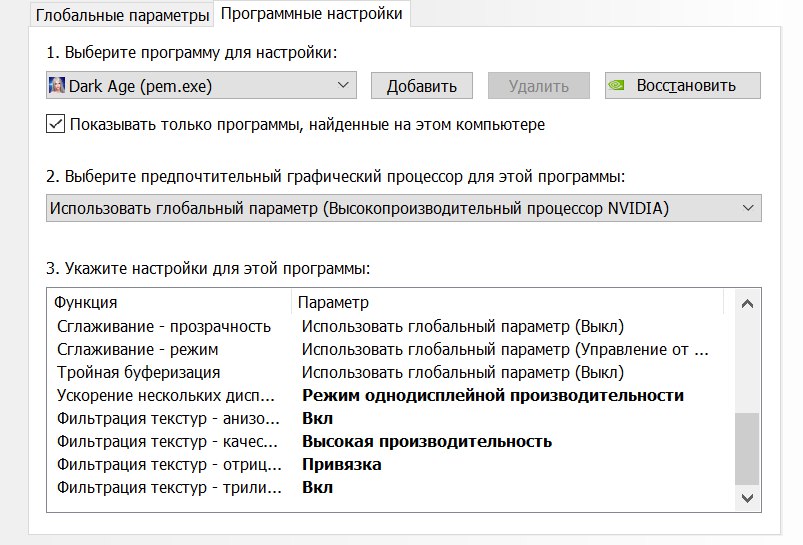Select Фильтрация текстур - анизо... row
The image size is (803, 545).
click(x=391, y=418)
